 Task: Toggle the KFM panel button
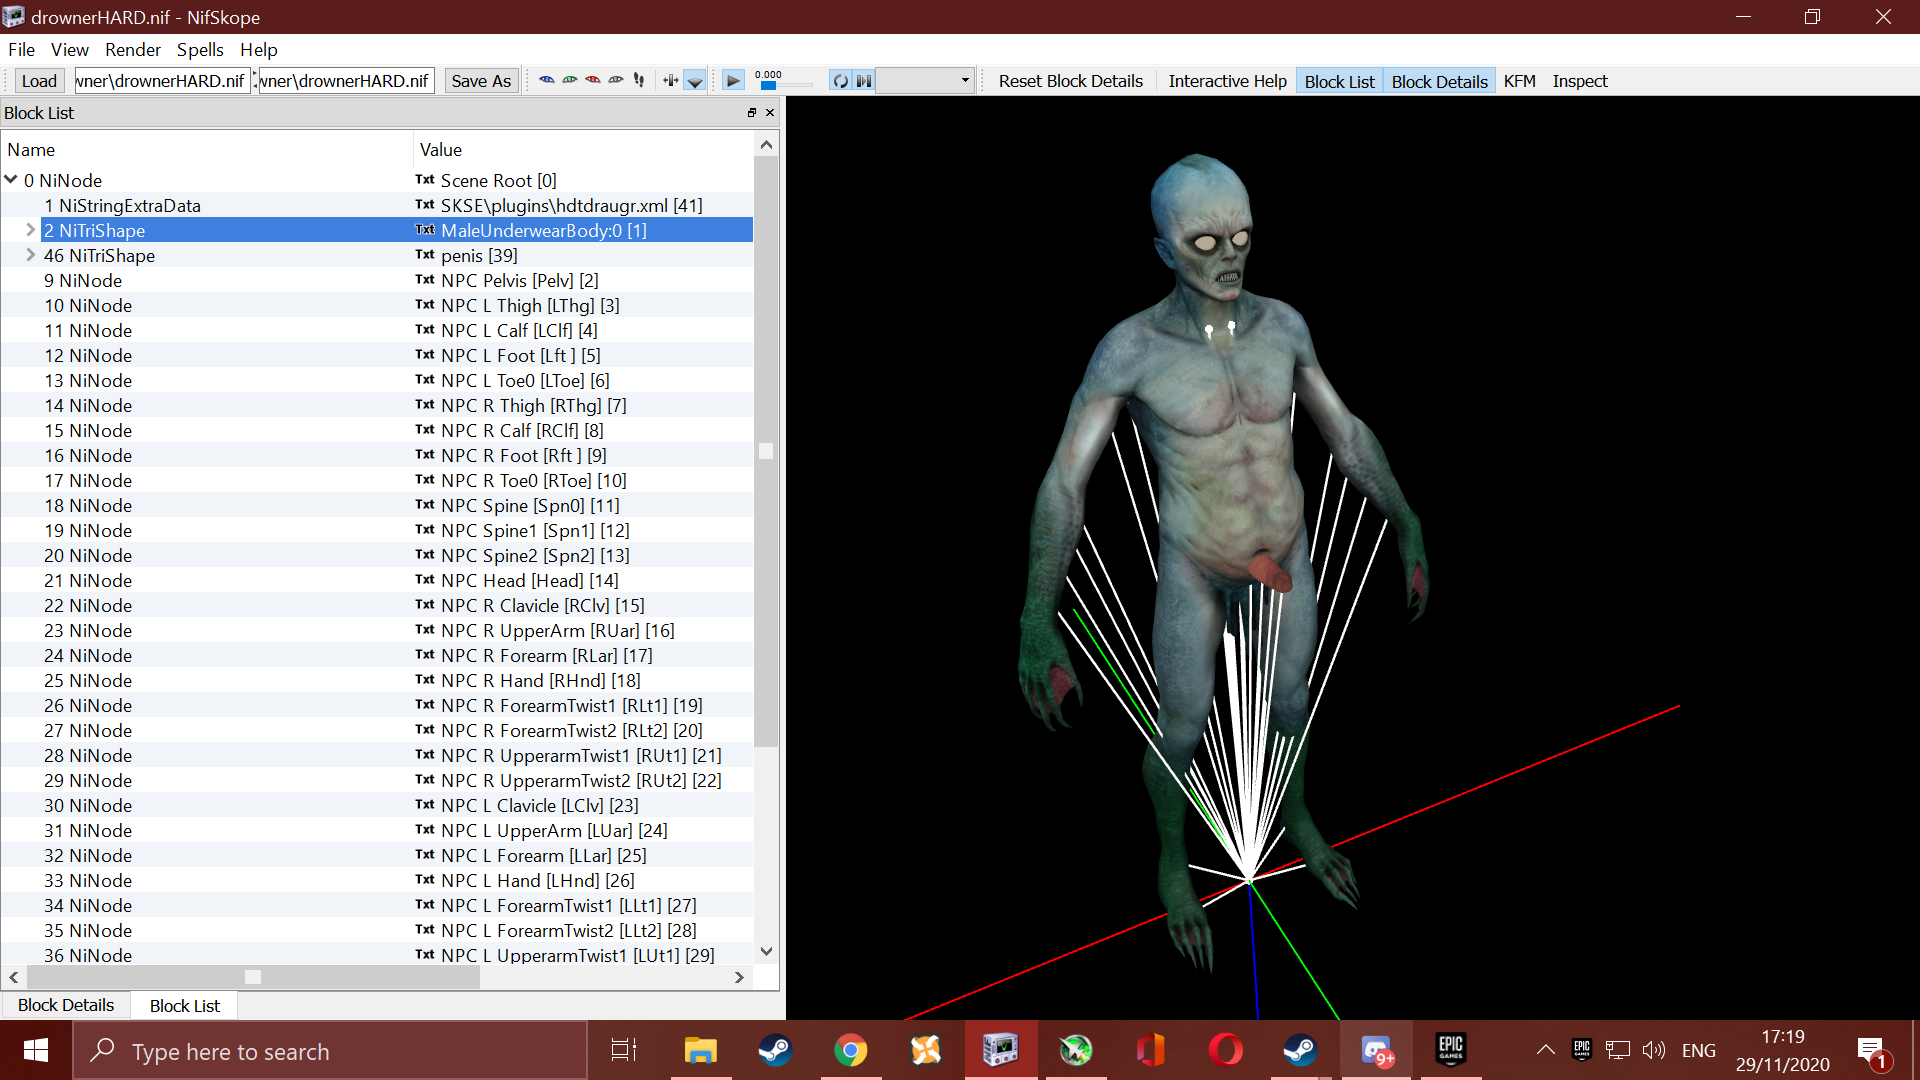pyautogui.click(x=1519, y=81)
